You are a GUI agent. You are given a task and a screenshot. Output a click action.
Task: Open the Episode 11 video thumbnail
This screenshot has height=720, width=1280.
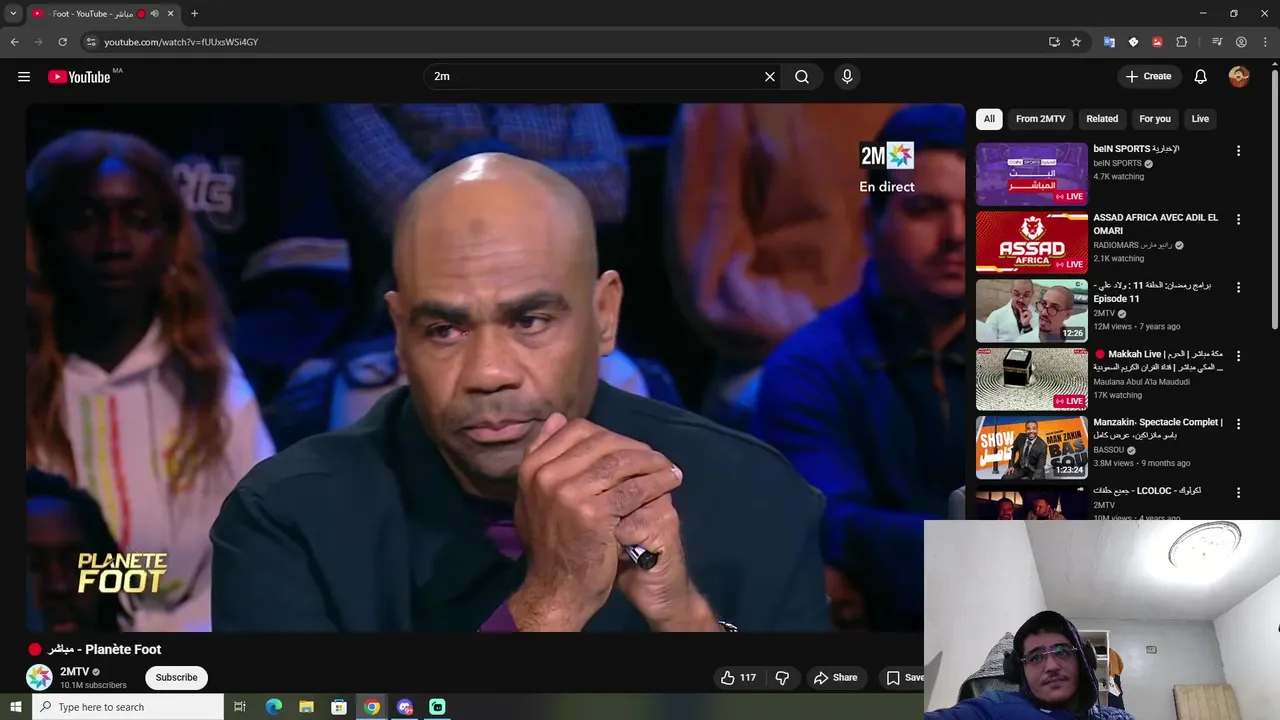(x=1031, y=311)
